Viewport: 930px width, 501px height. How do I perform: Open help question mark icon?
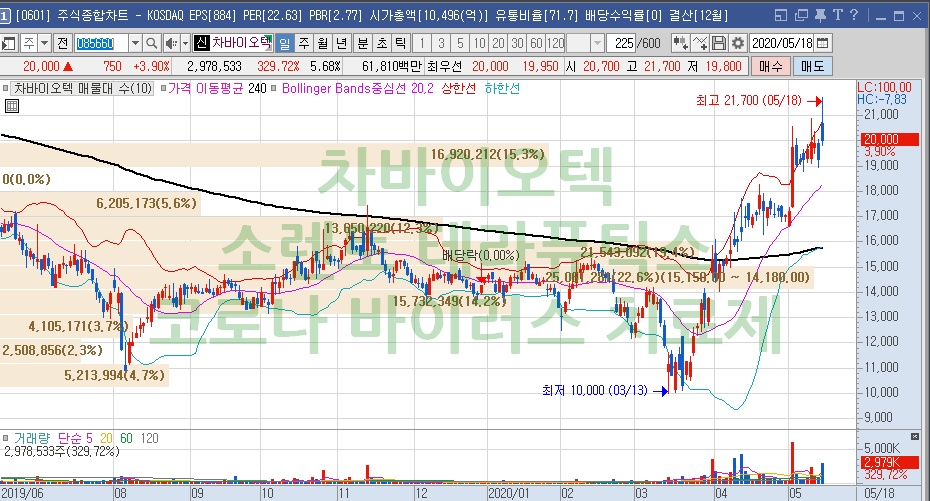coord(854,15)
